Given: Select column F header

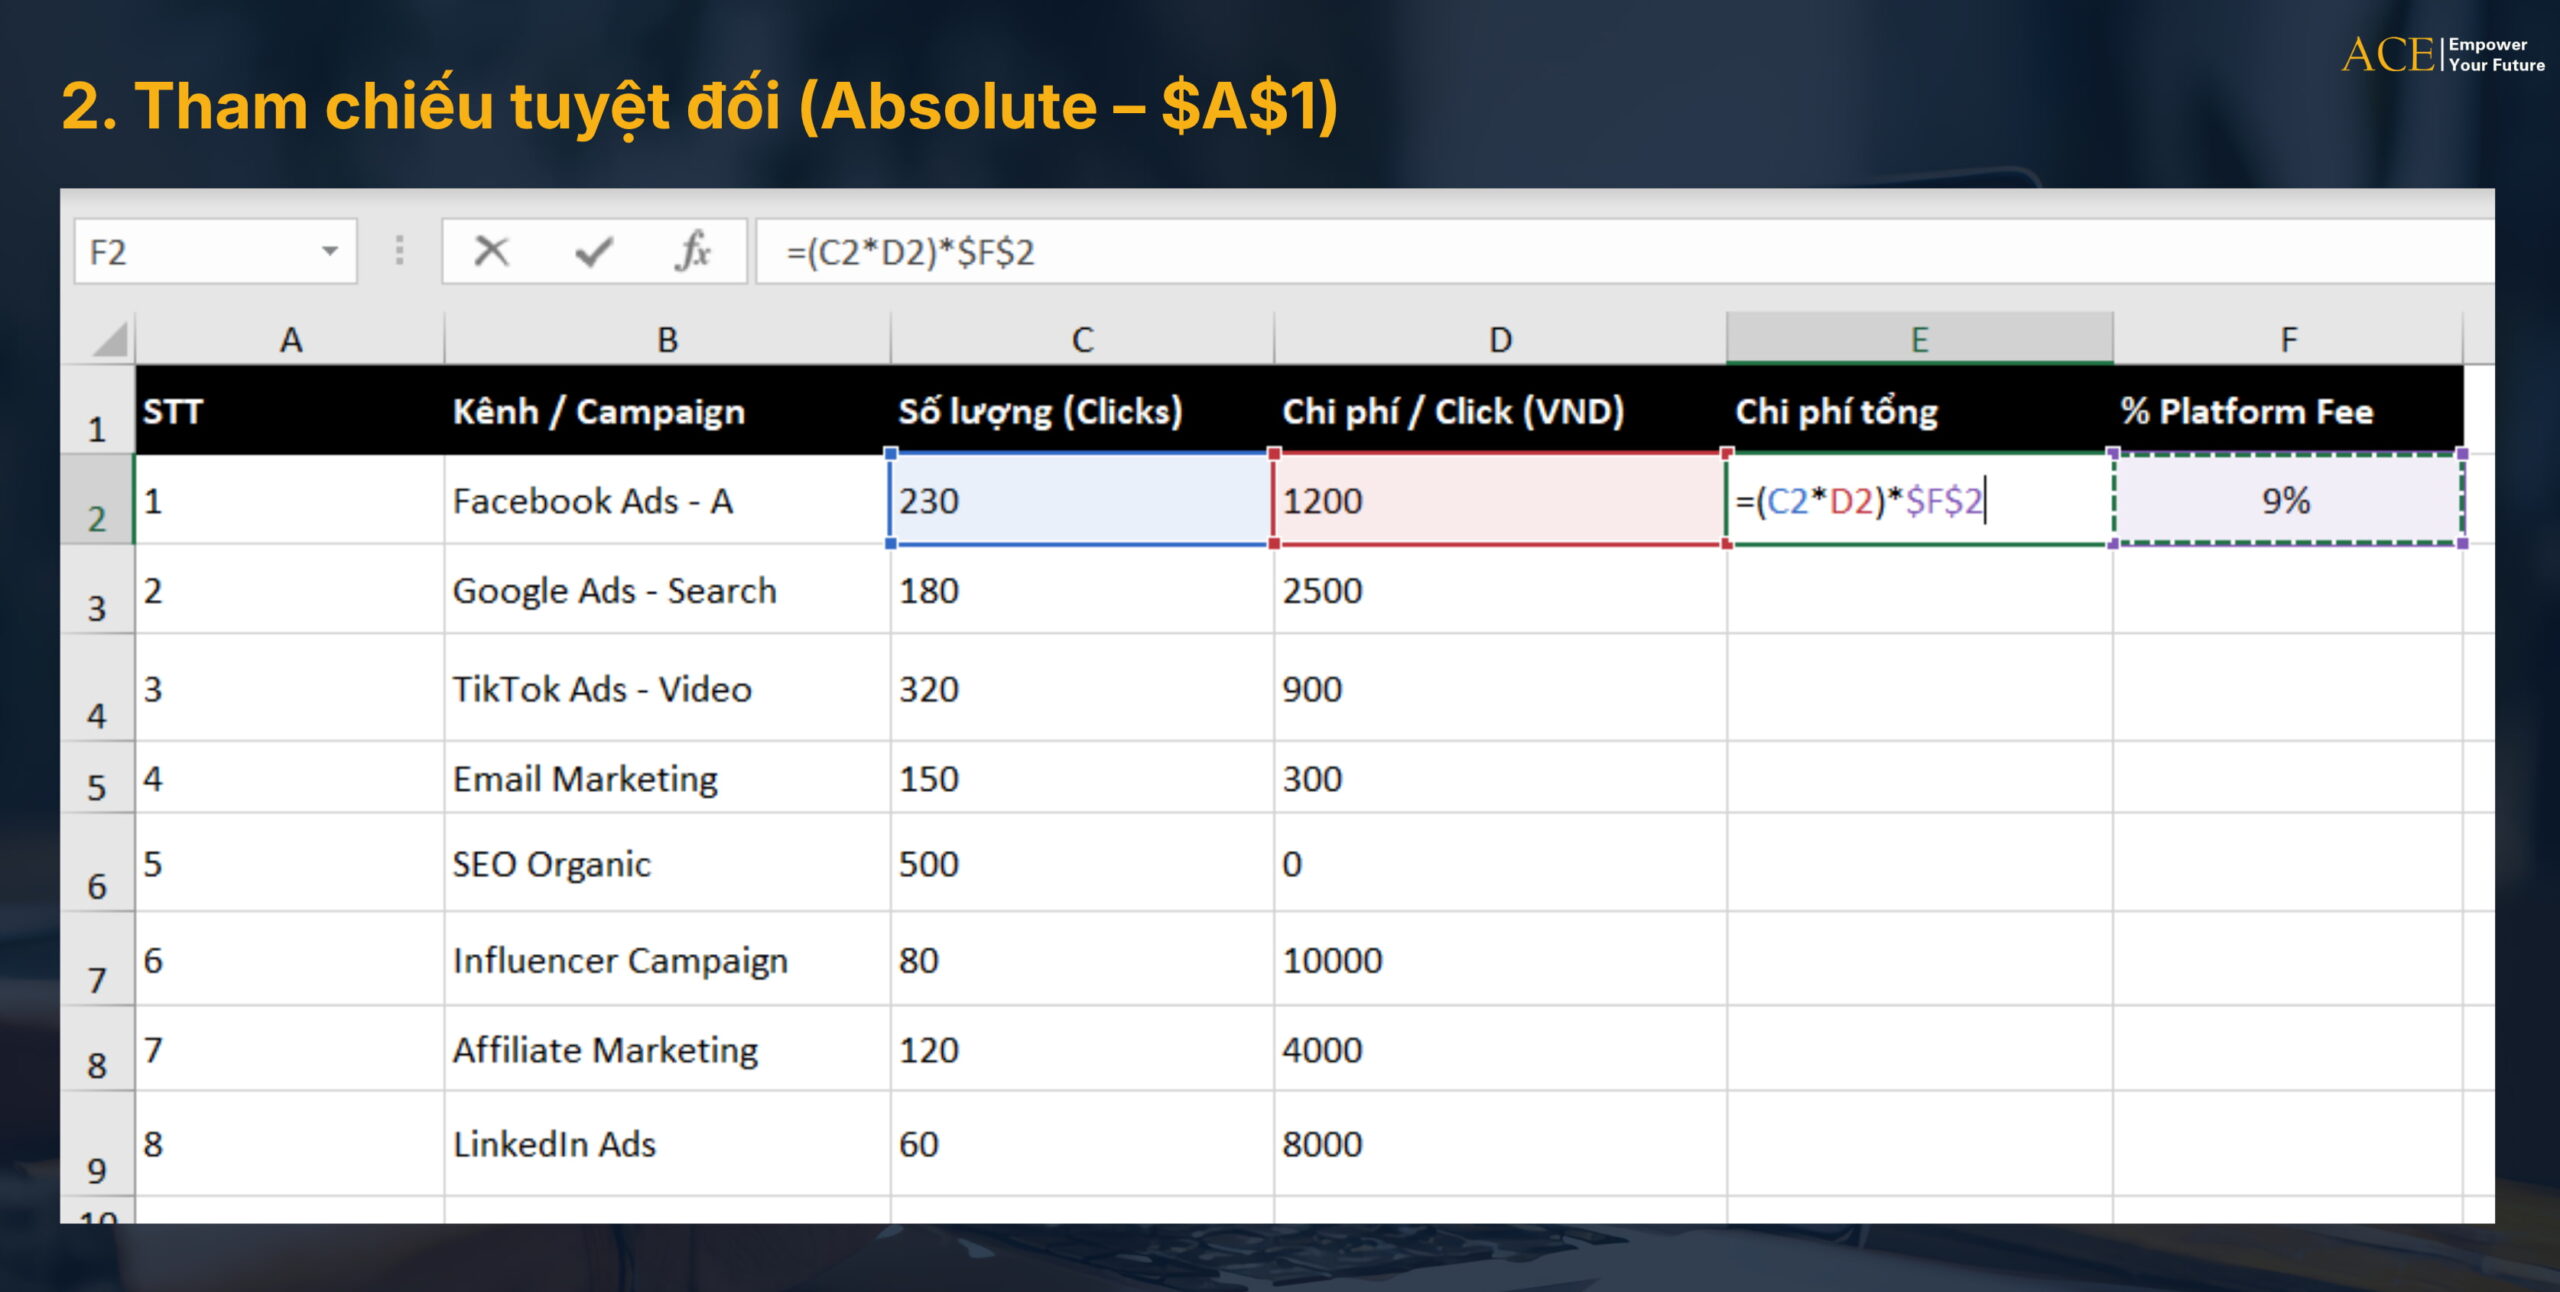Looking at the screenshot, I should click(2290, 340).
